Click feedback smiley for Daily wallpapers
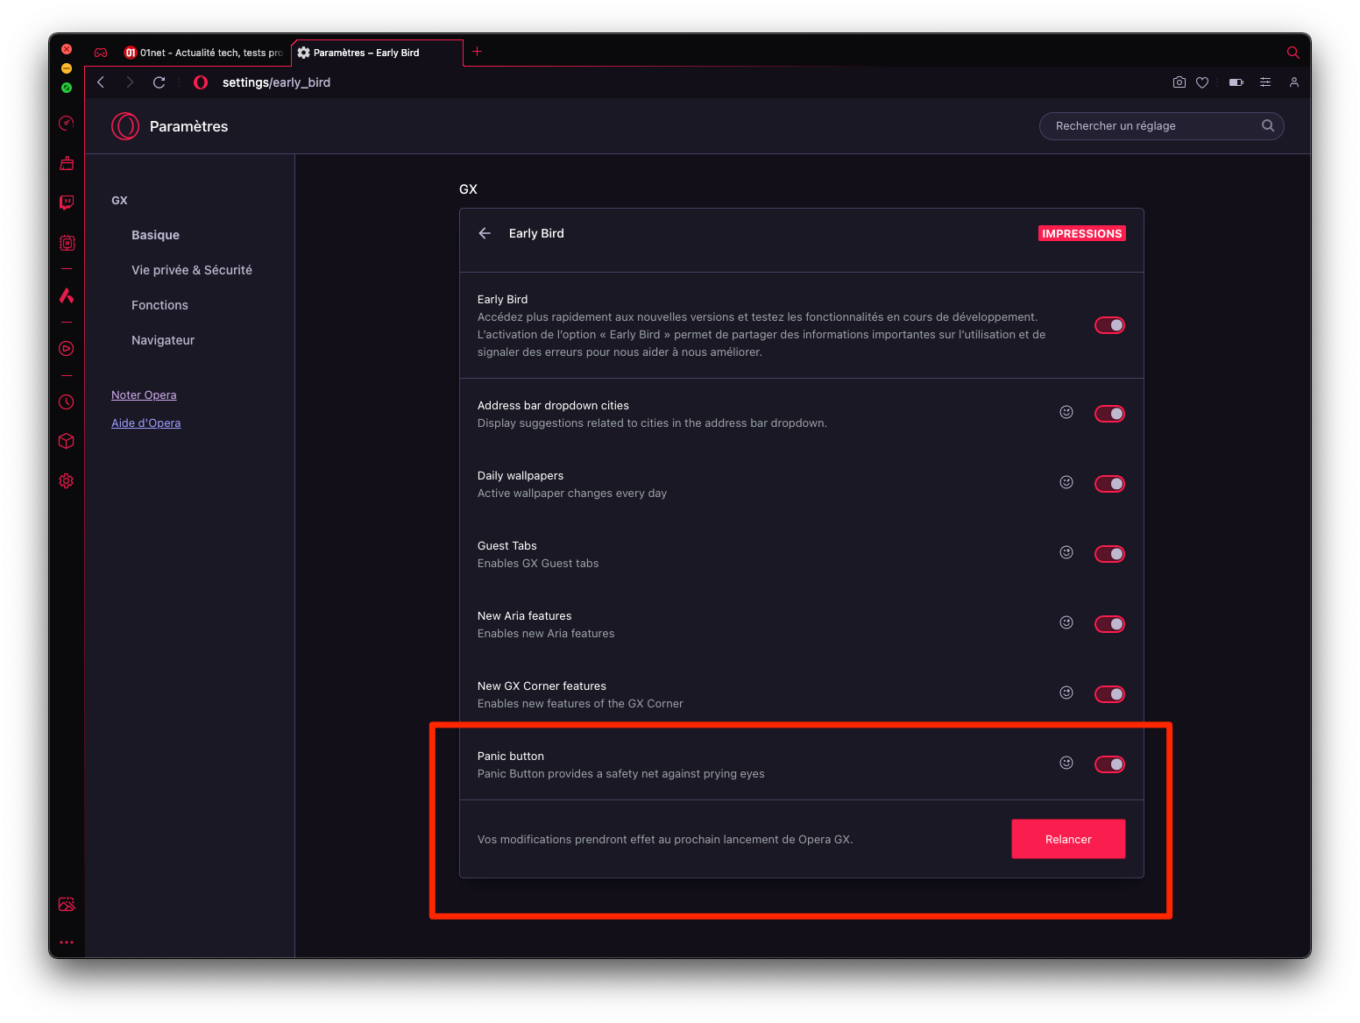Screen dimensions: 1360x1023 [x=1066, y=482]
